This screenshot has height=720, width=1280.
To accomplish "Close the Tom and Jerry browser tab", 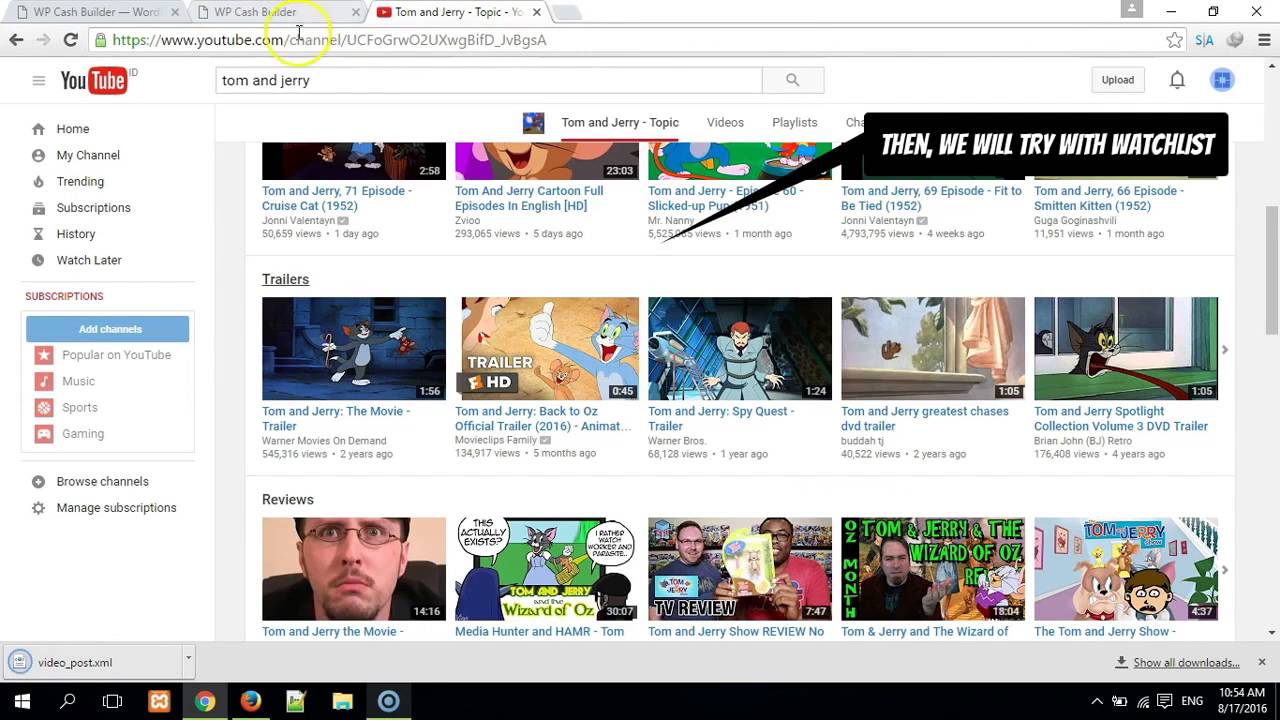I will (536, 12).
